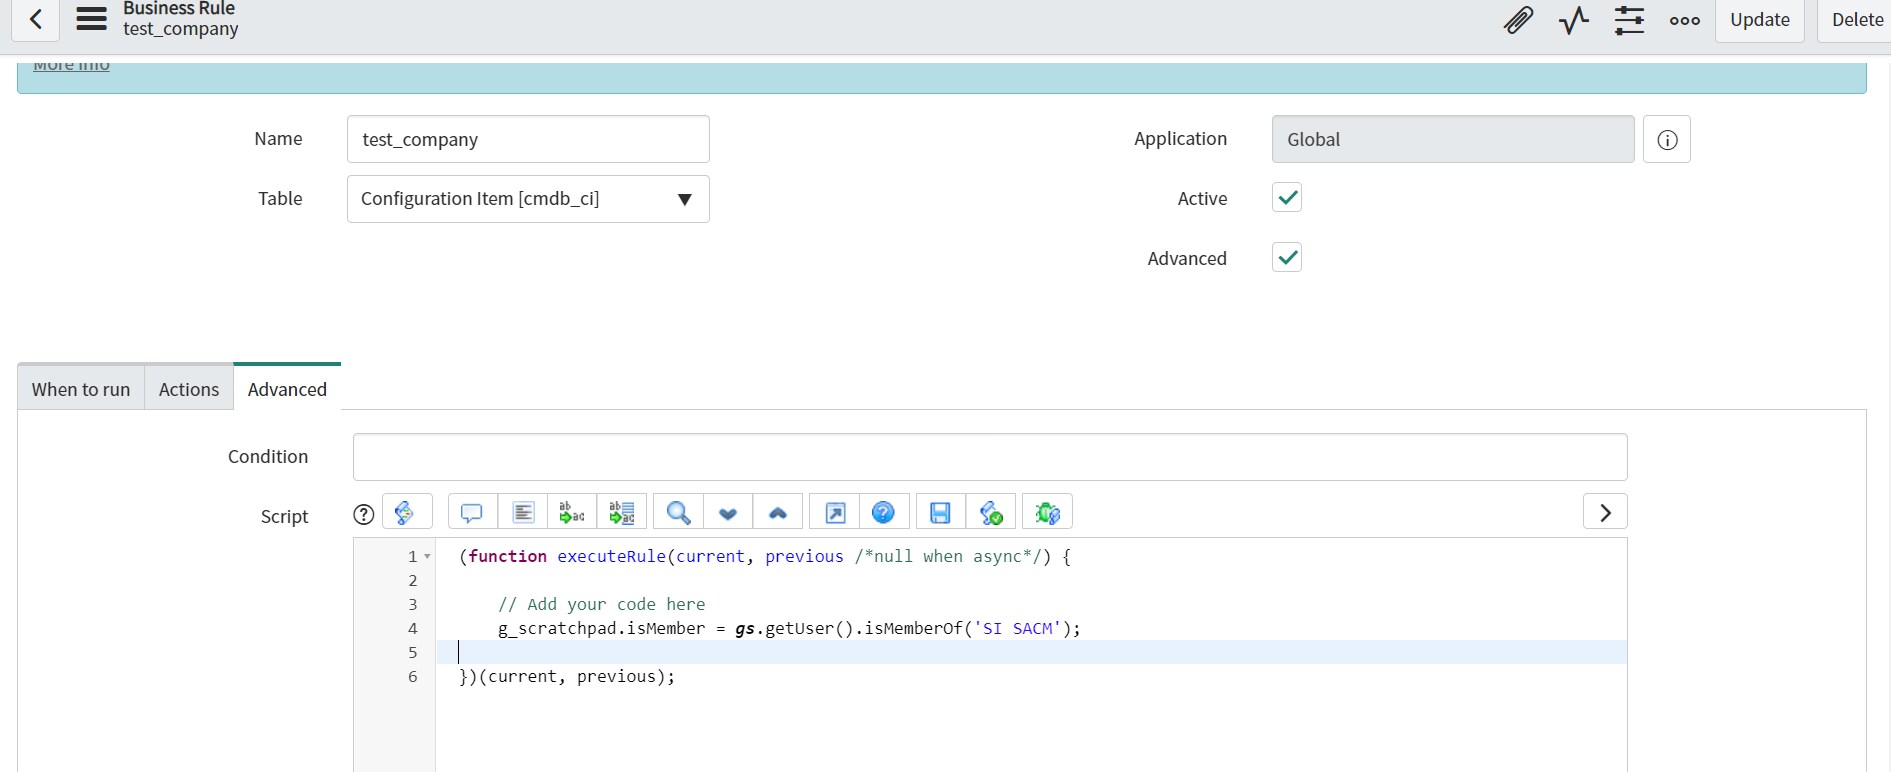Click the find next down arrow
Screen dimensions: 1891x772
[x=728, y=512]
